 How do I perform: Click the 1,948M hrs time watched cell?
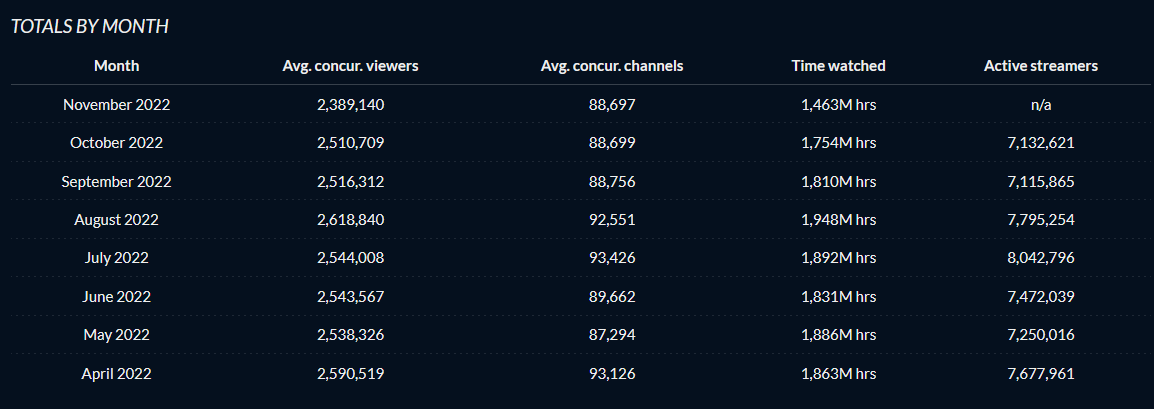[x=838, y=219]
